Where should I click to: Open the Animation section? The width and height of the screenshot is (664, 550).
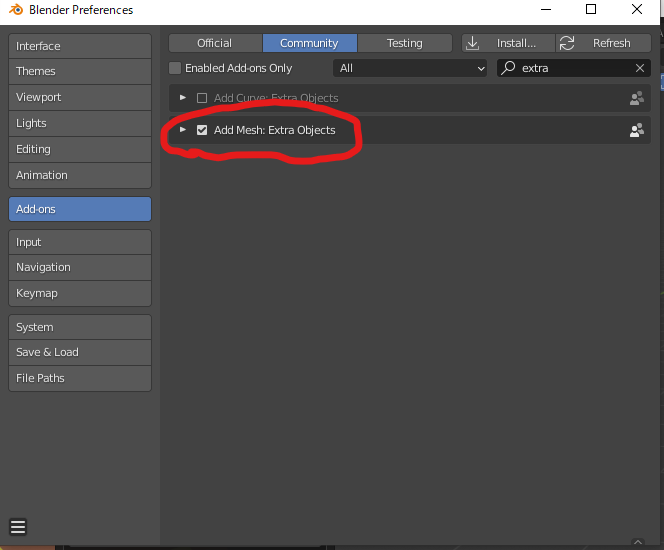[80, 175]
